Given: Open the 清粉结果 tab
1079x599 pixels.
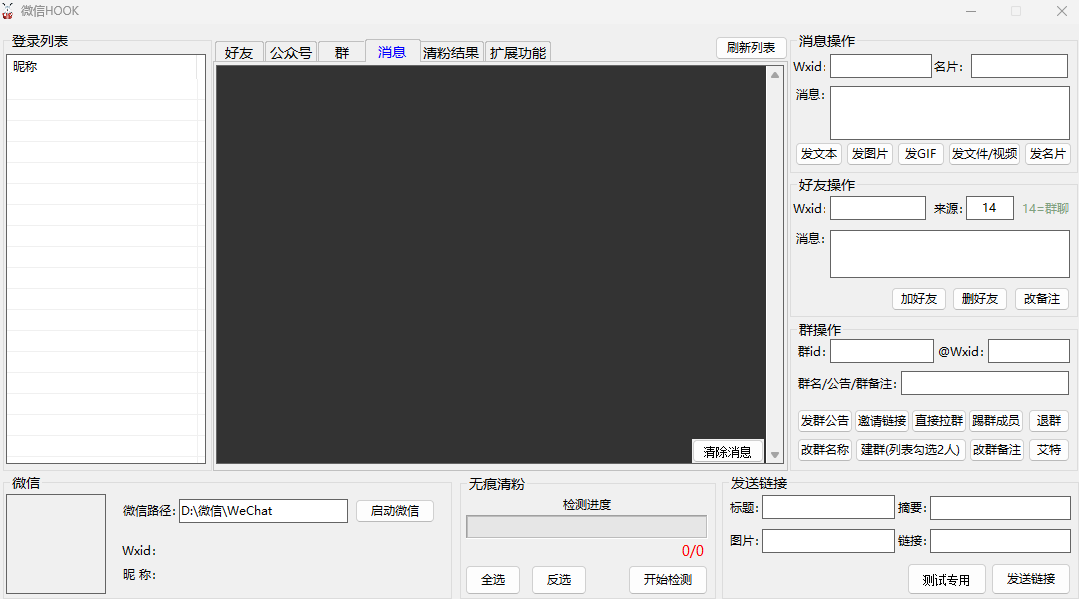Looking at the screenshot, I should tap(451, 53).
